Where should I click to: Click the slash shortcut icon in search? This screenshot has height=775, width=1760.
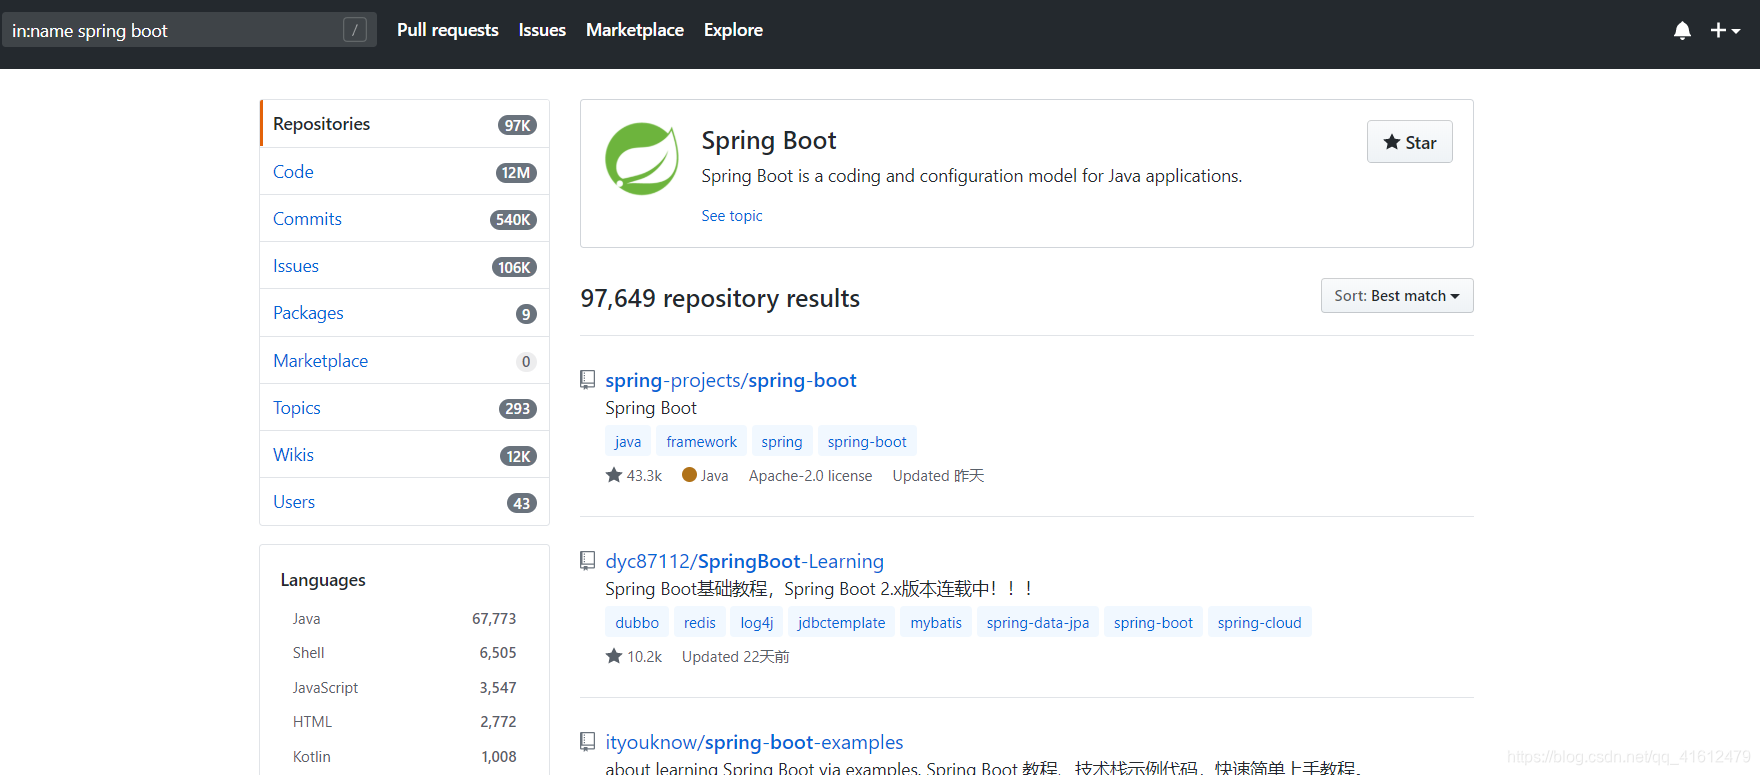pyautogui.click(x=354, y=30)
